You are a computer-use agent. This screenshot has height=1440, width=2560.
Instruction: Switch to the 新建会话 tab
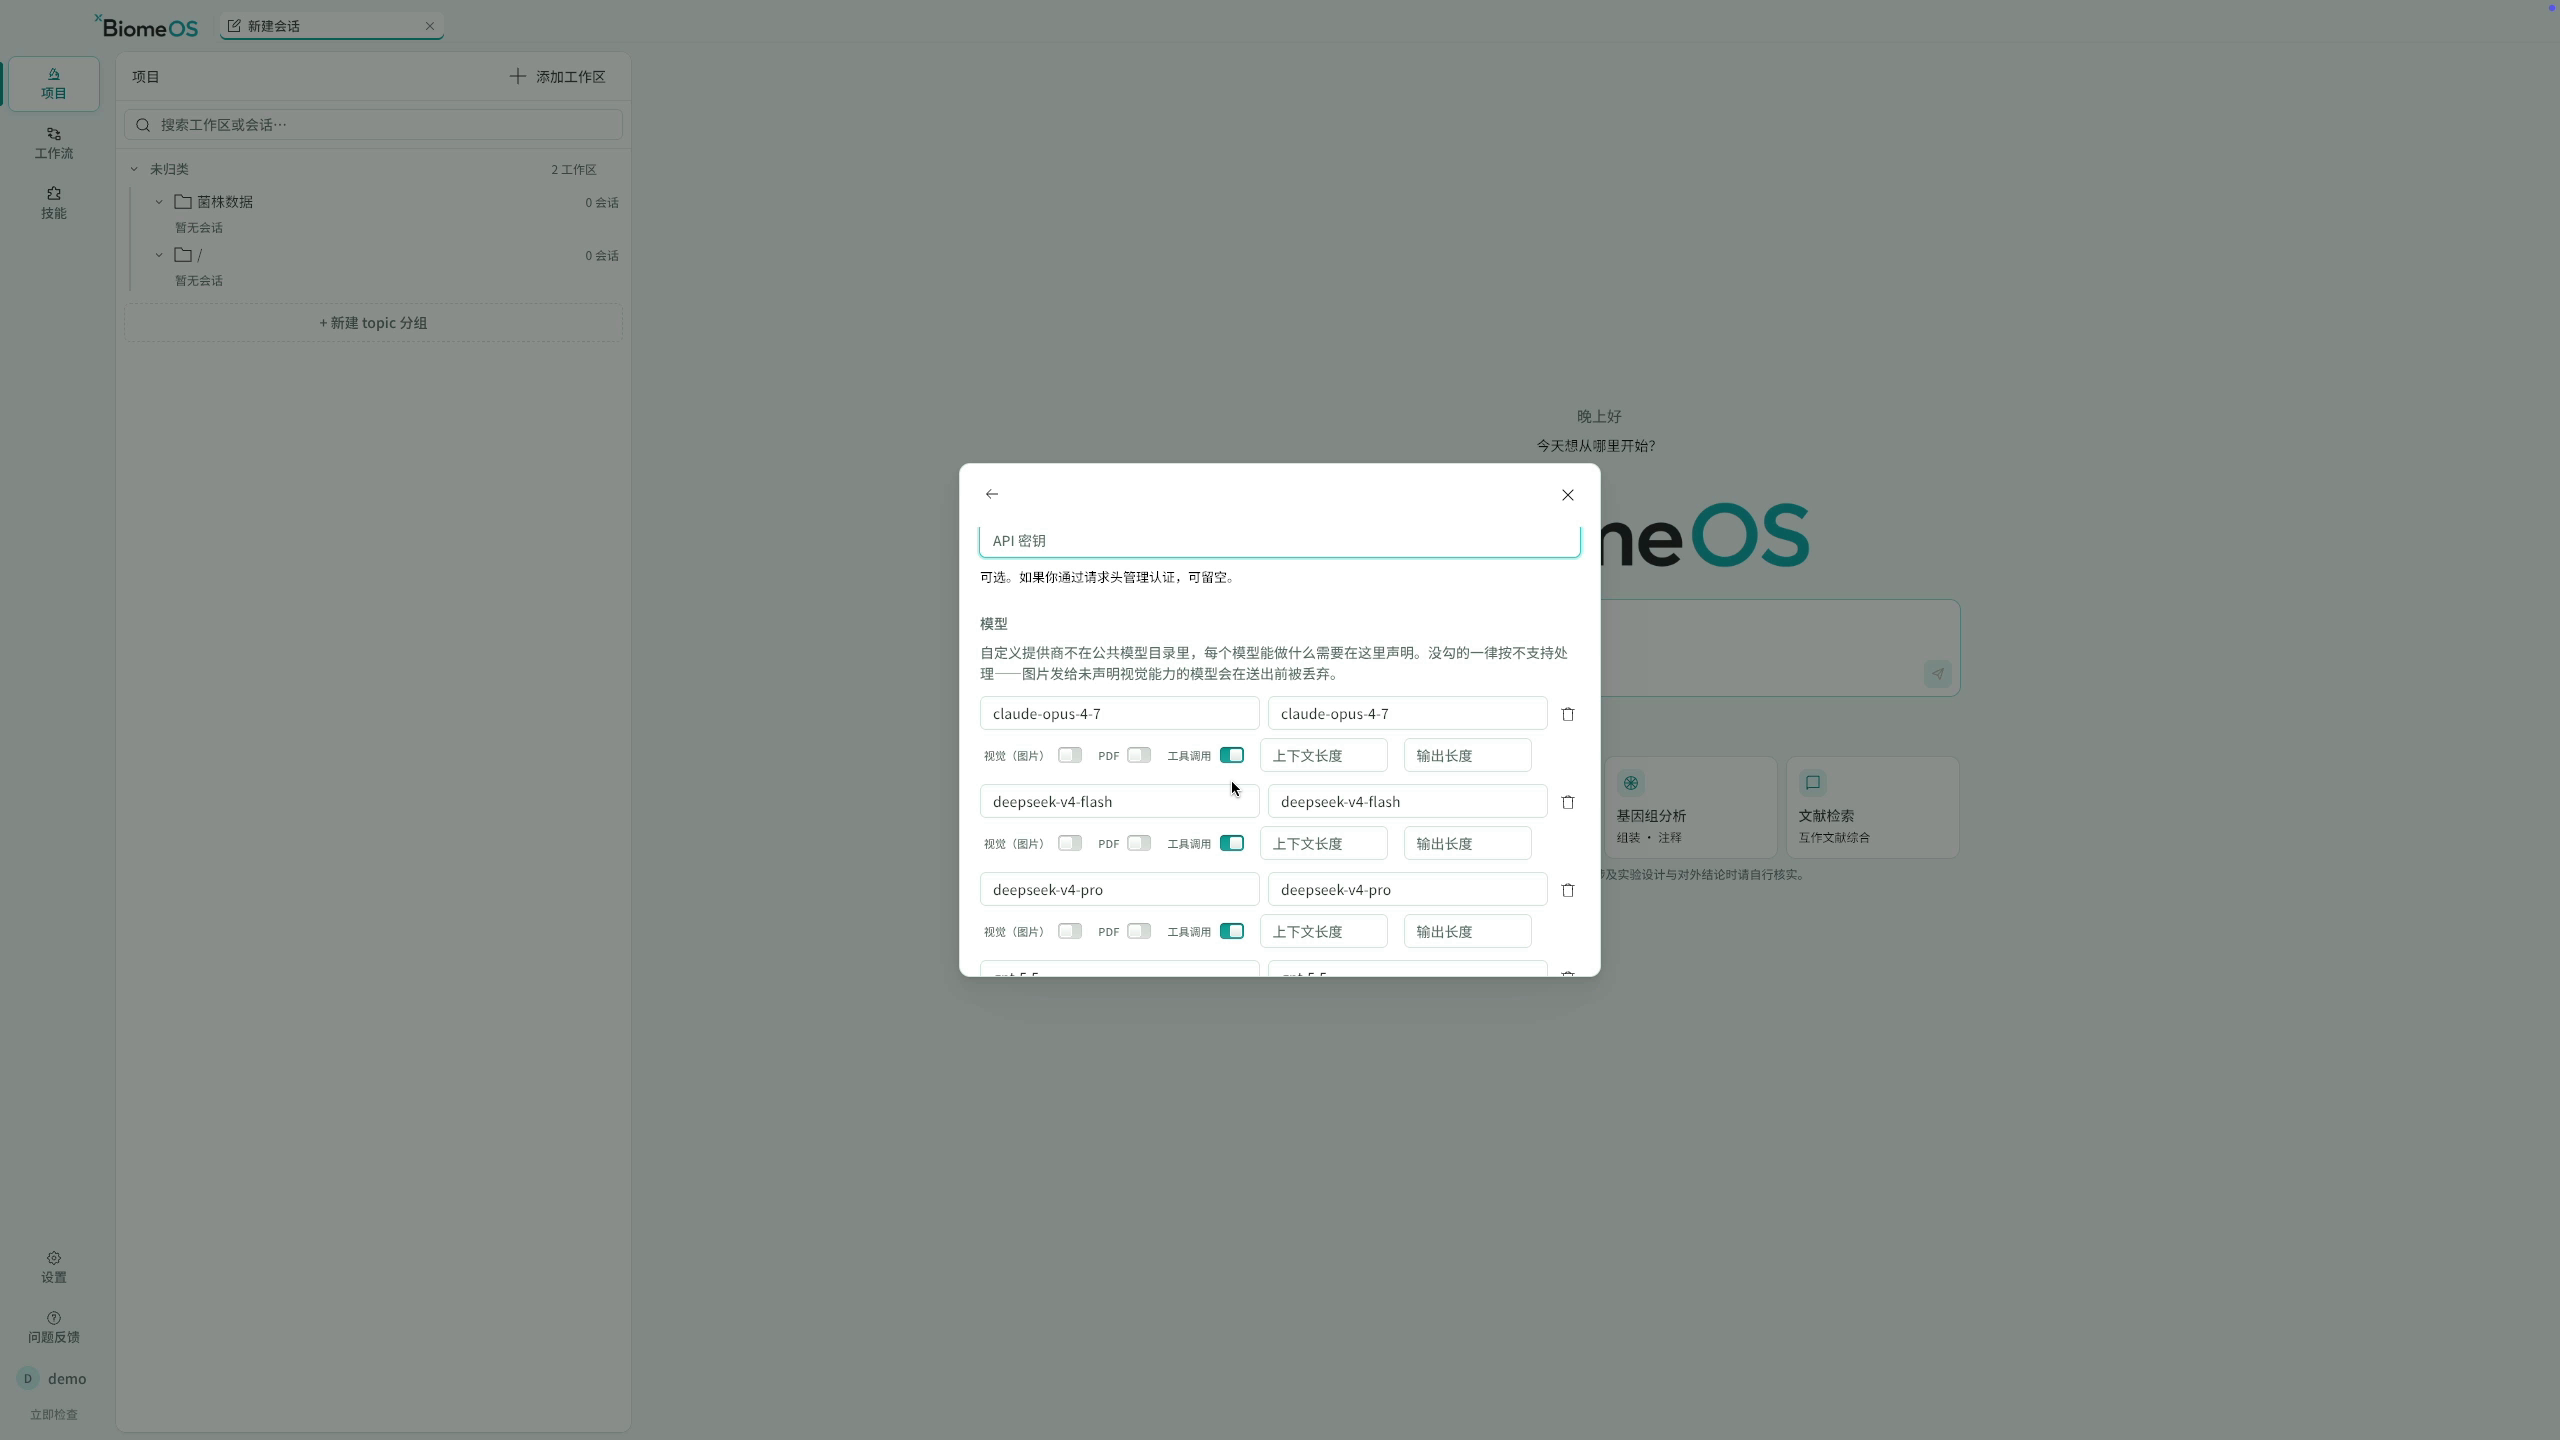[331, 26]
